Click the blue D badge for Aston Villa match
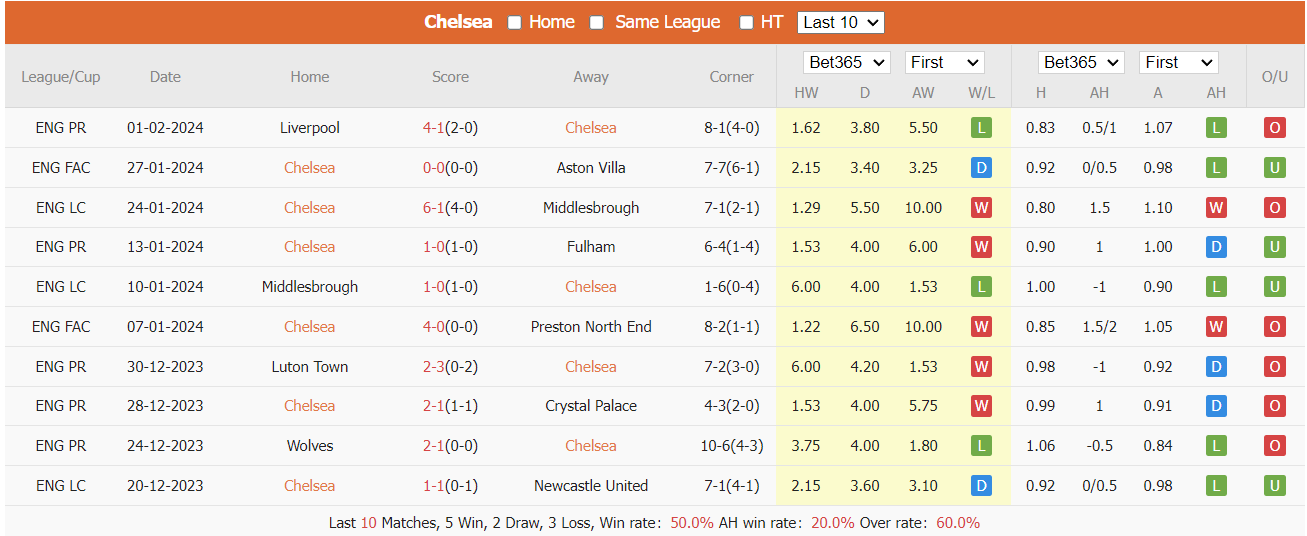Screen dimensions: 1307x536 pos(981,168)
